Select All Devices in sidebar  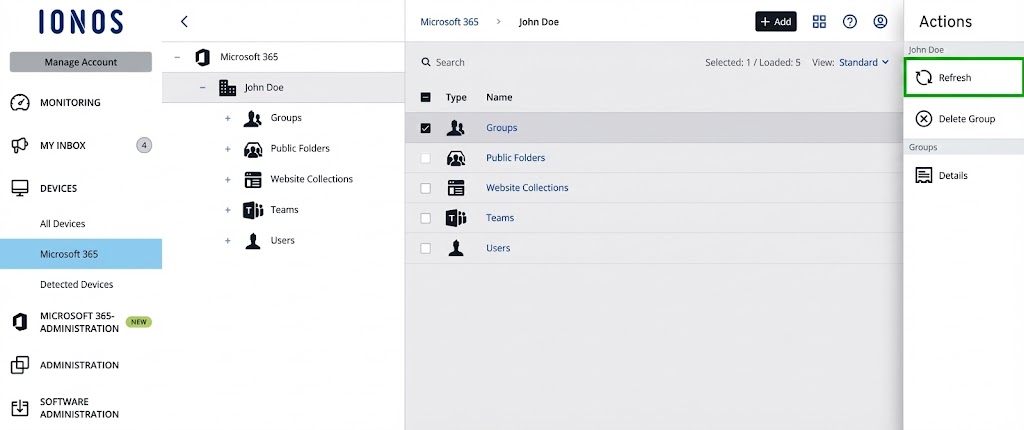[x=63, y=223]
